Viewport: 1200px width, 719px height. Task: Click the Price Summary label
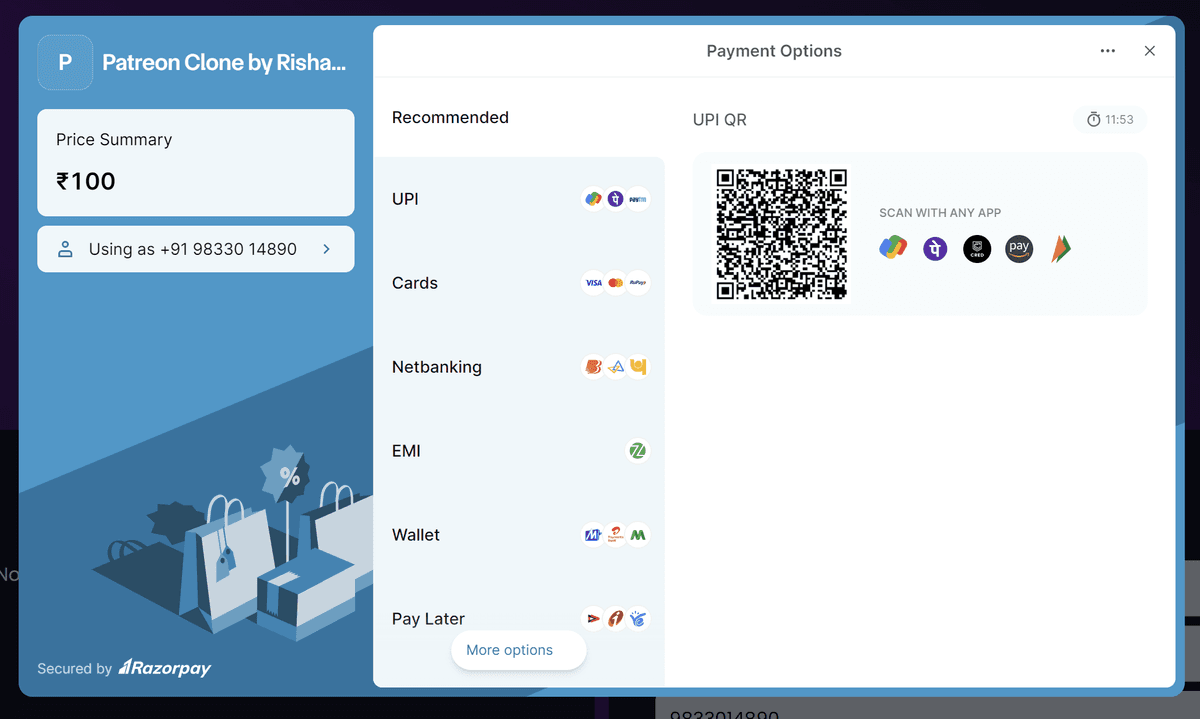click(x=114, y=140)
